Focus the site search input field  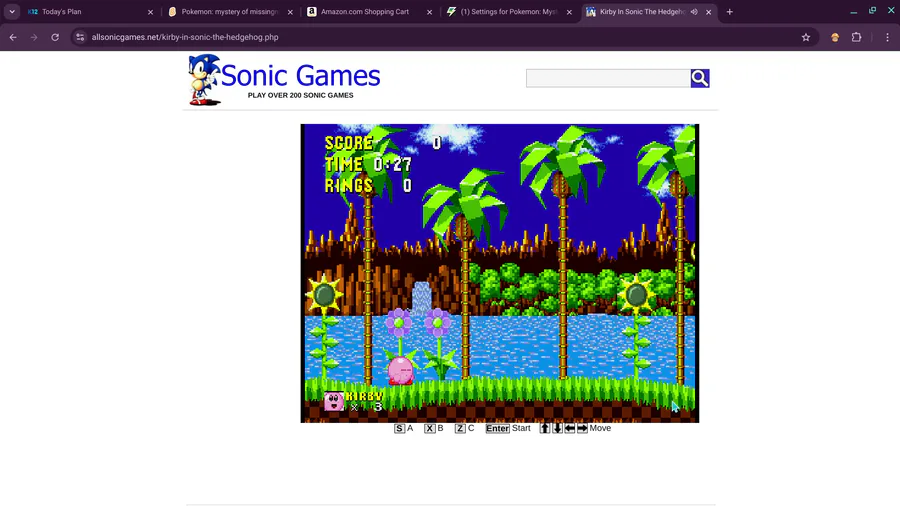click(x=608, y=78)
